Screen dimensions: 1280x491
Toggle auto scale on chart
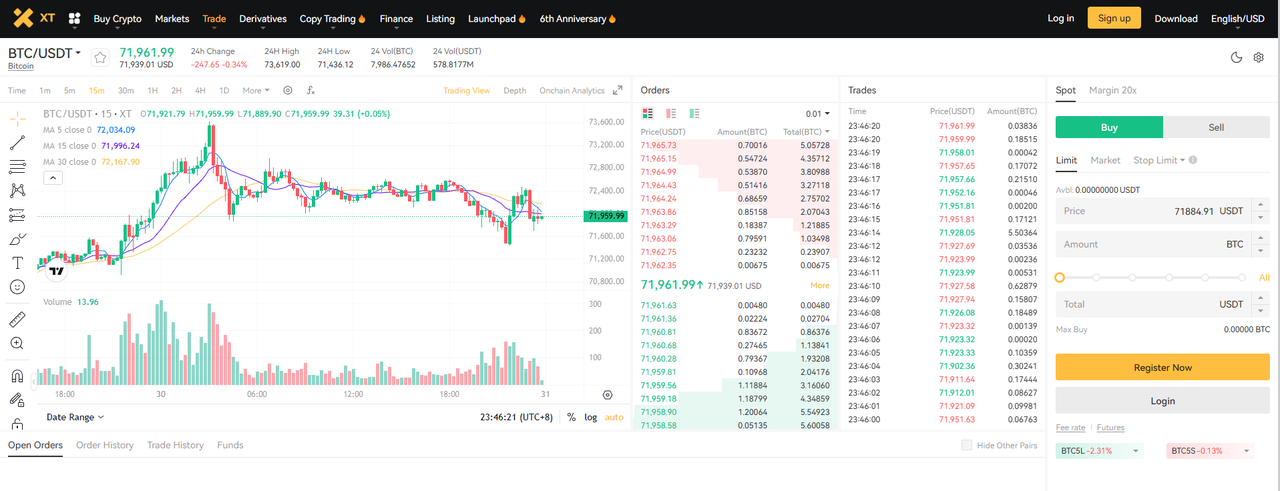click(x=614, y=417)
